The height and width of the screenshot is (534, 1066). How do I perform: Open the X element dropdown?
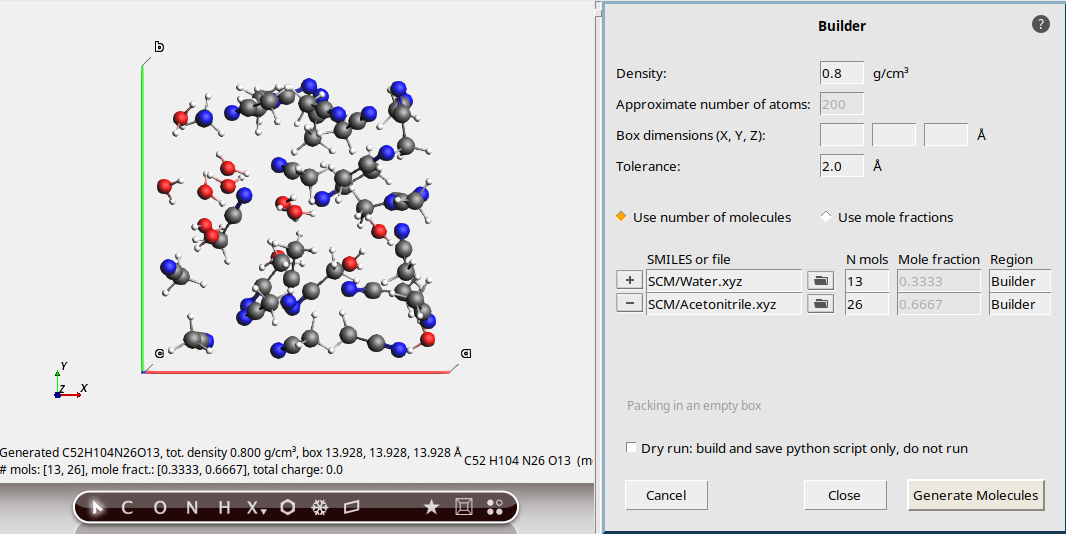[x=257, y=507]
